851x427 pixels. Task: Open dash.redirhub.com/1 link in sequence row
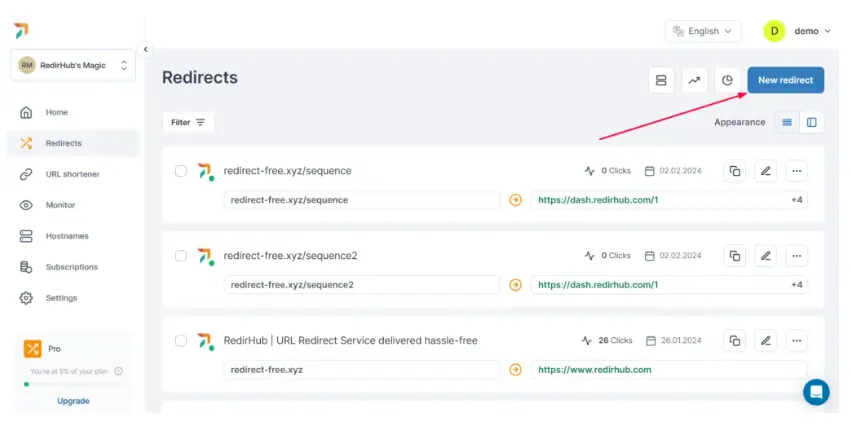pyautogui.click(x=598, y=200)
